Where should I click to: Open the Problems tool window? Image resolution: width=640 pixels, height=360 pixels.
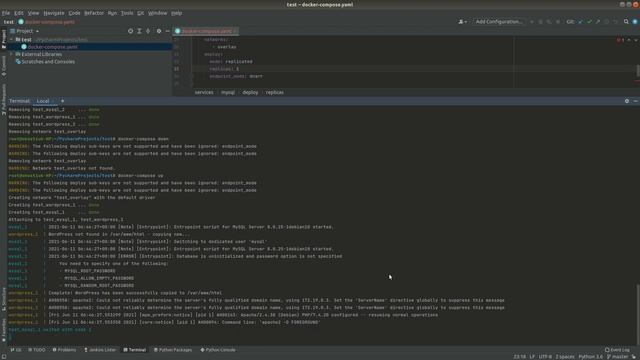(x=64, y=350)
